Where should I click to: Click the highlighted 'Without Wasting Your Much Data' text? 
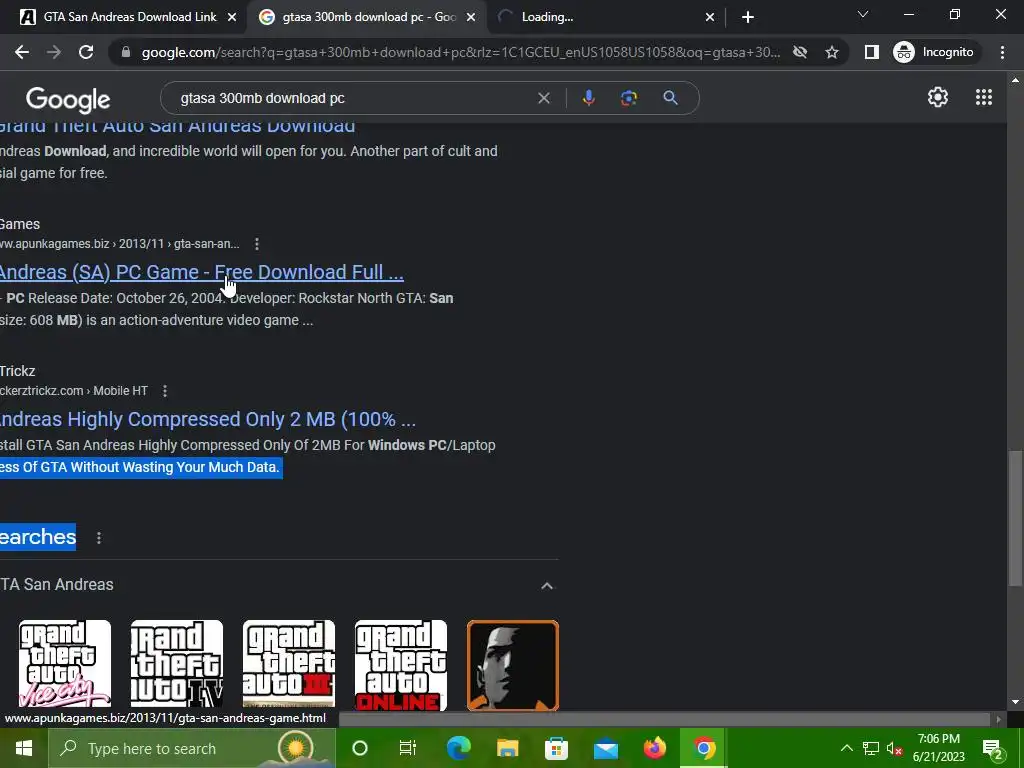pos(174,468)
